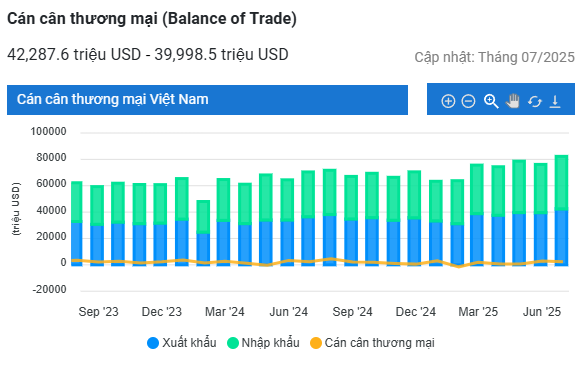Click the zoom in plus icon

[448, 101]
